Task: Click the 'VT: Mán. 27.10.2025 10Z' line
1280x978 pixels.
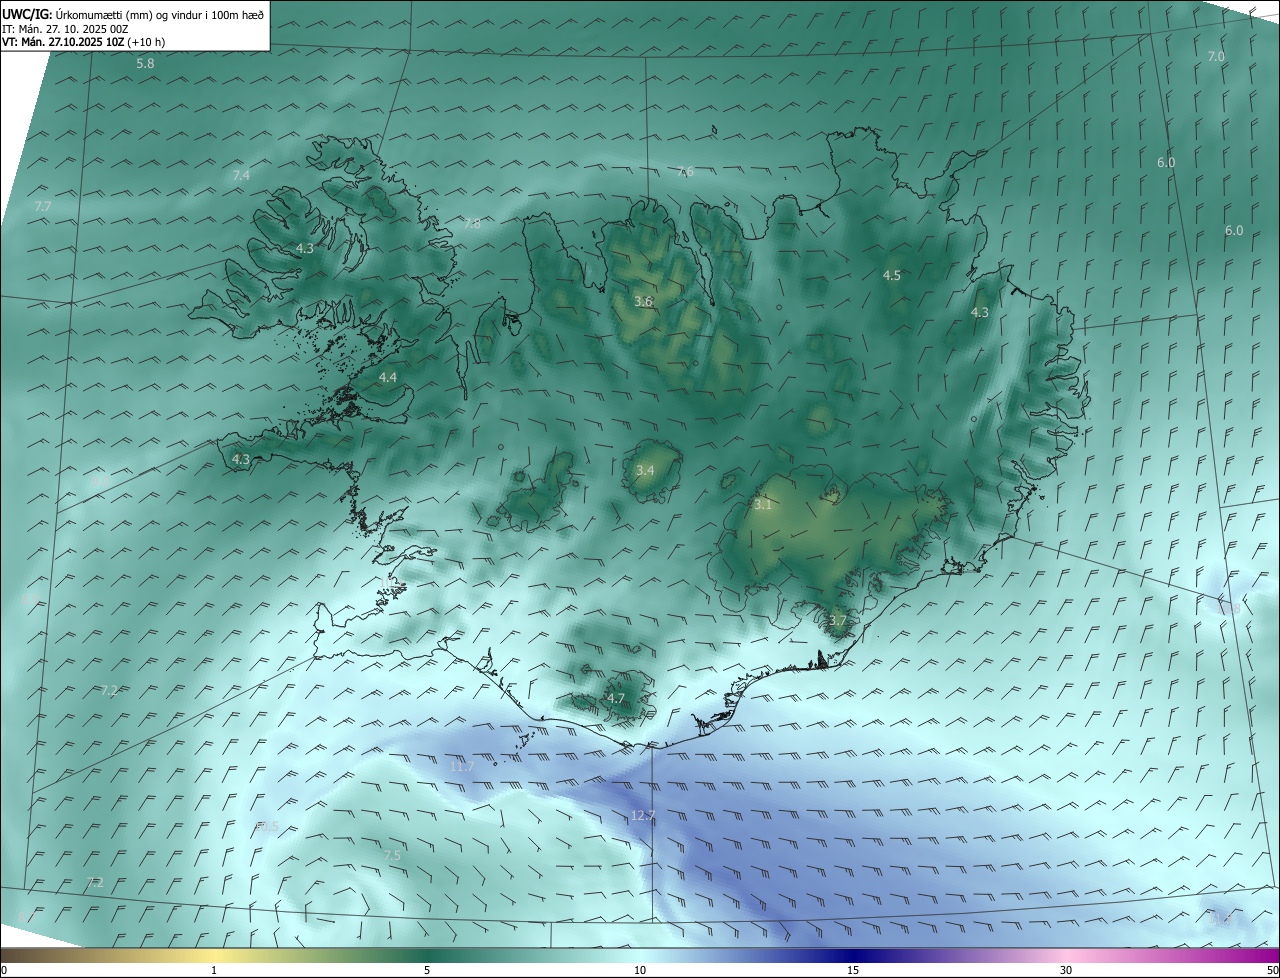Action: (x=84, y=42)
